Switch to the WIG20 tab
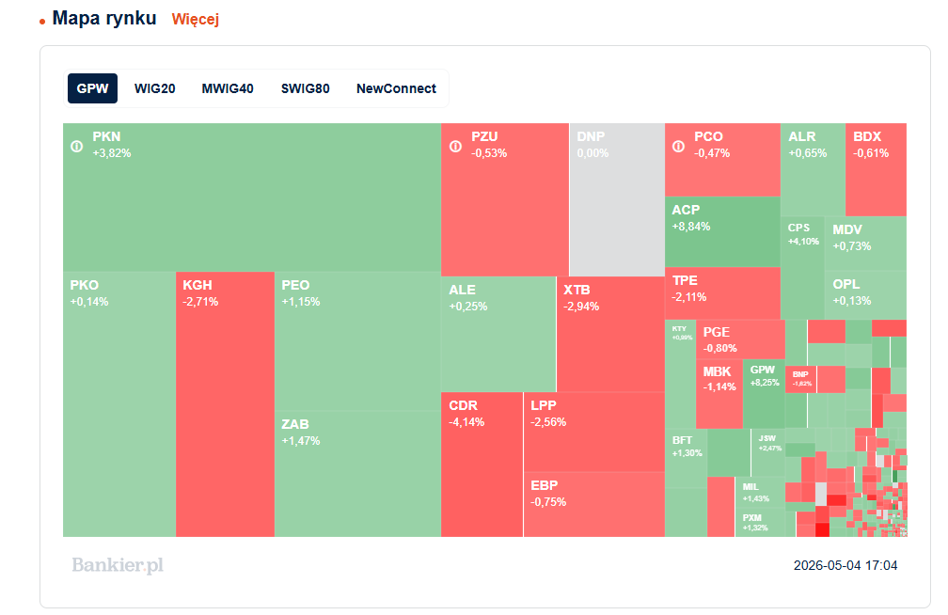This screenshot has width=948, height=615. coord(155,88)
